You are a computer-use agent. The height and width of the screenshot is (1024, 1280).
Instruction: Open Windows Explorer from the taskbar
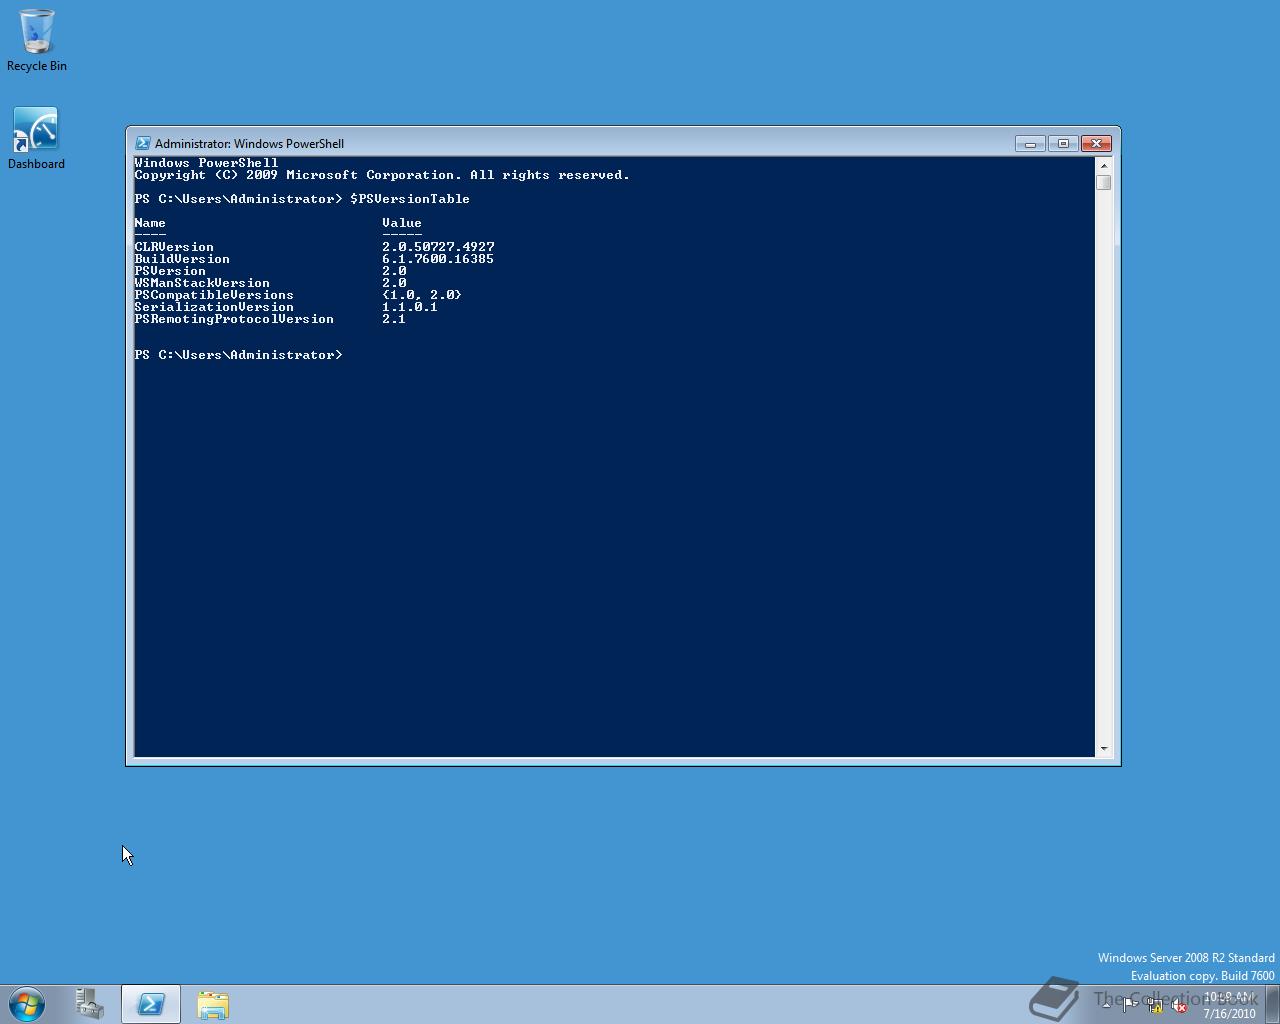tap(212, 1004)
